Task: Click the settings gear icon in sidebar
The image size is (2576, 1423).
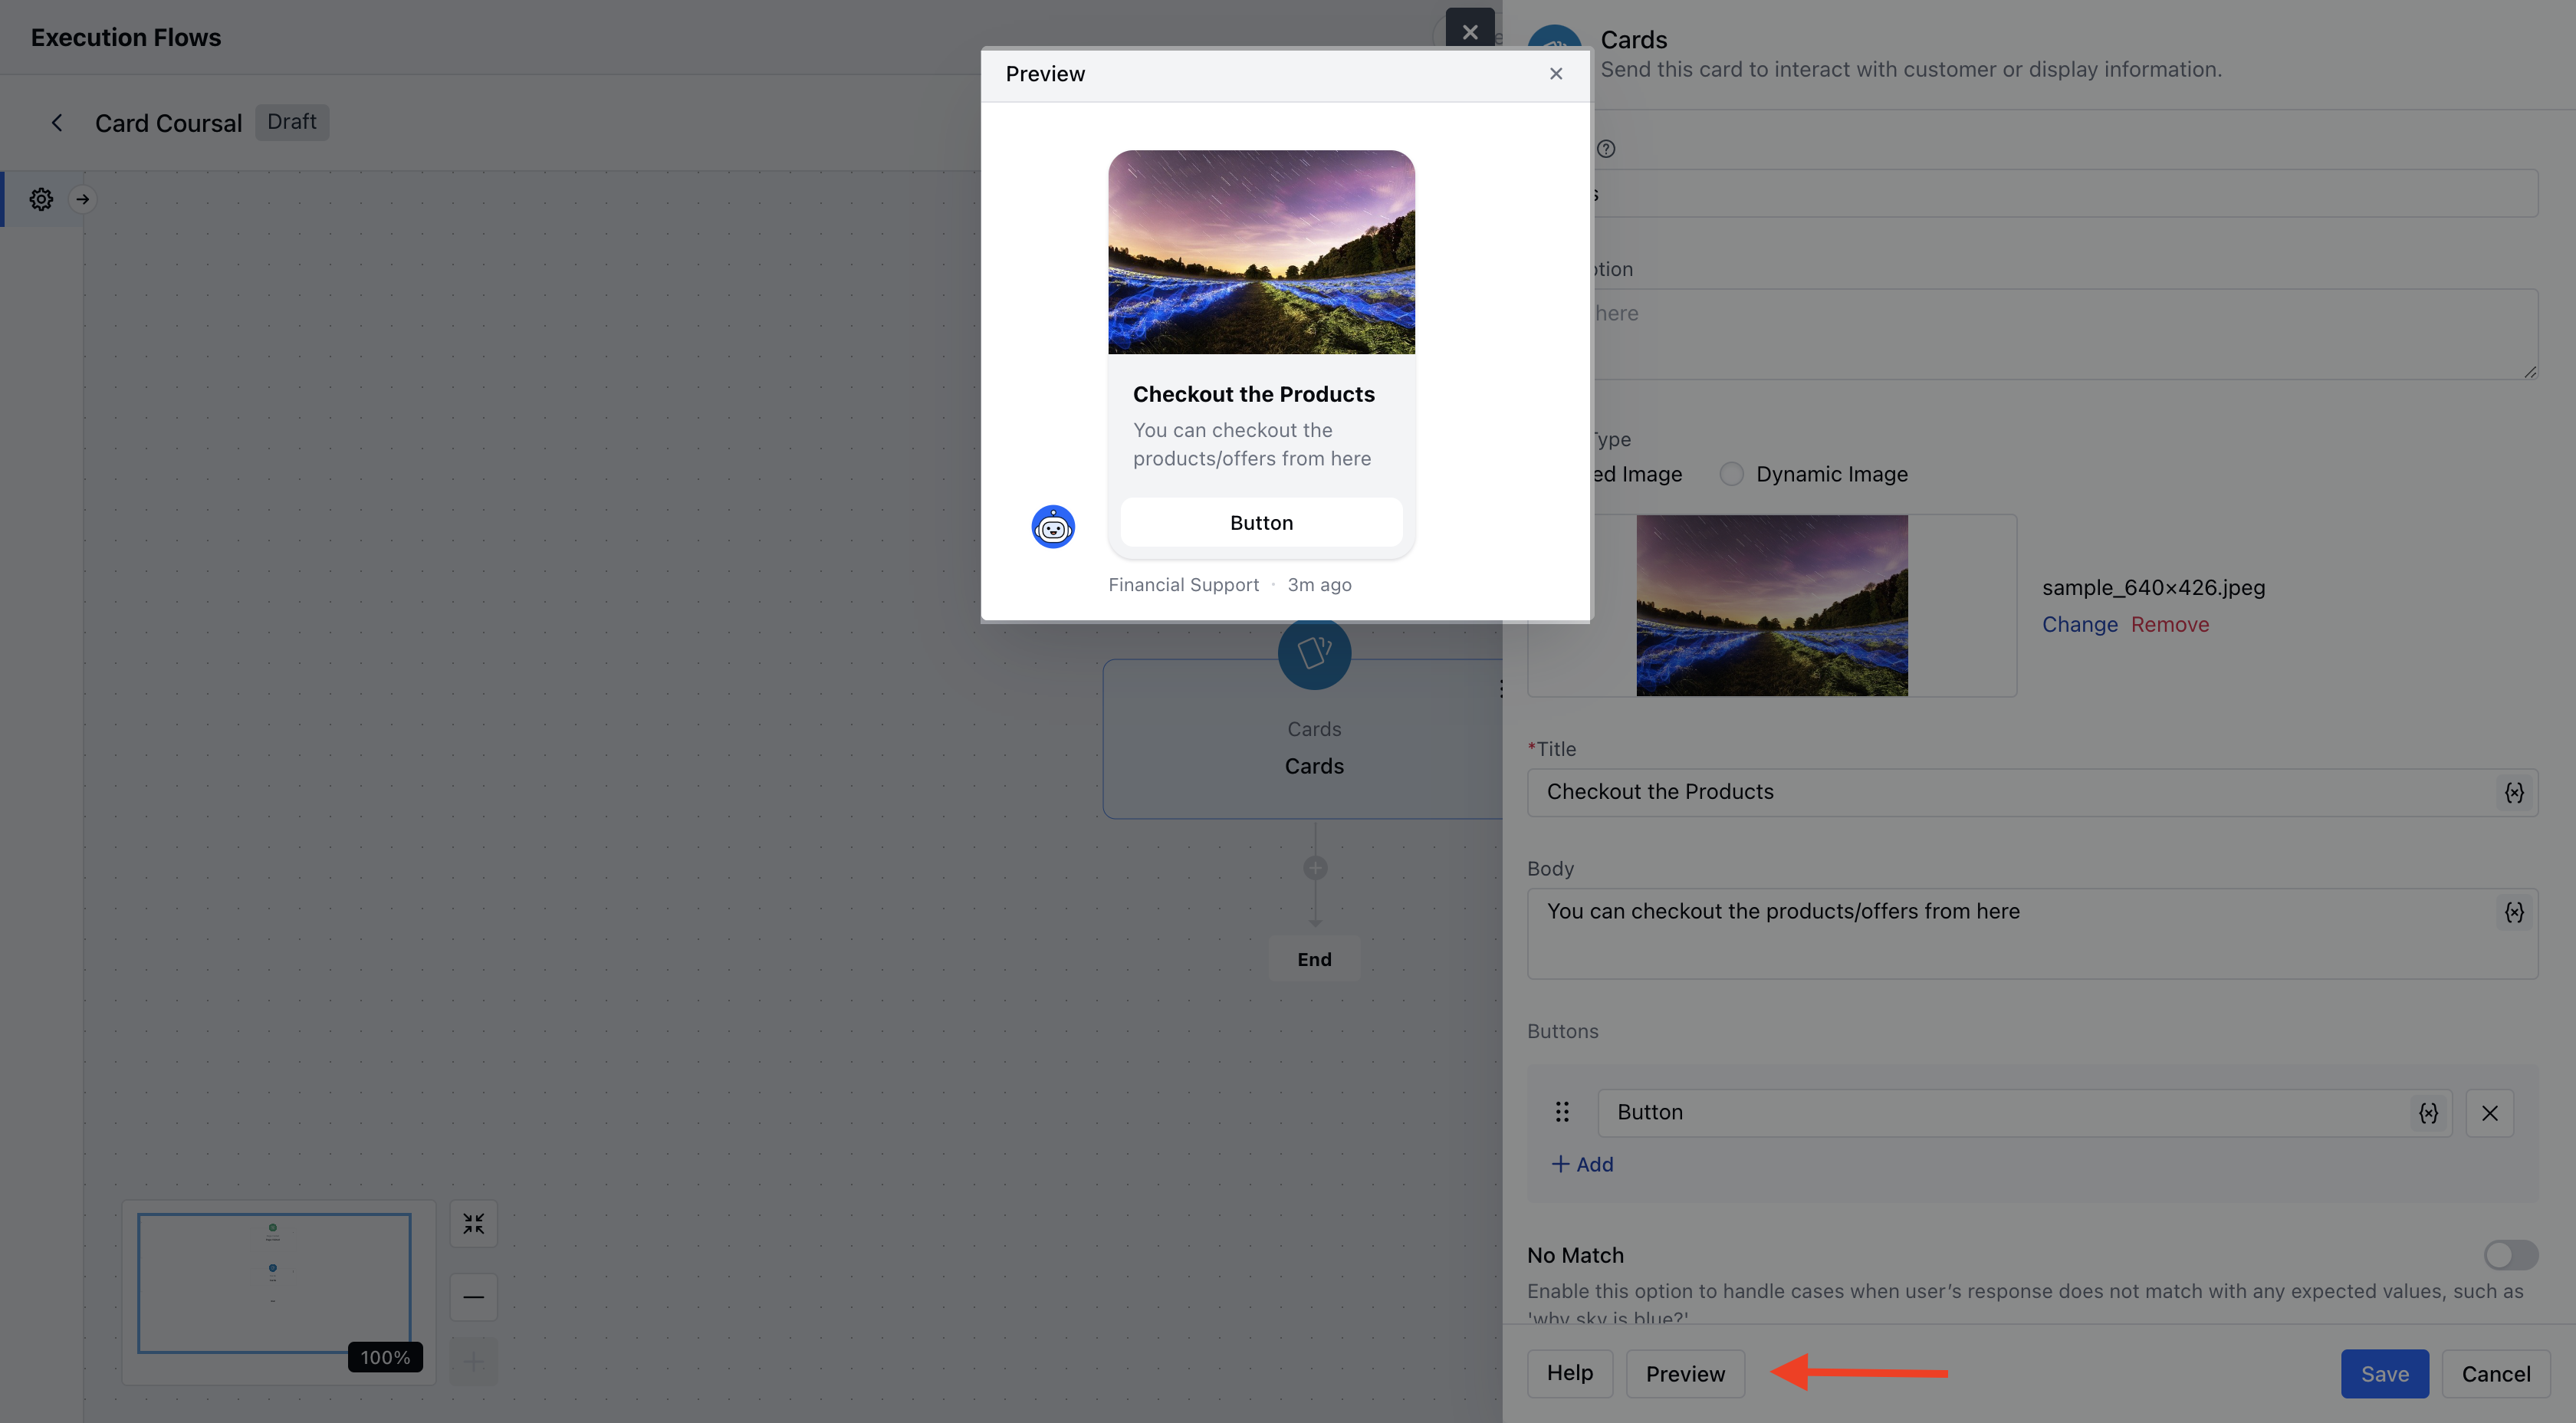Action: click(41, 199)
